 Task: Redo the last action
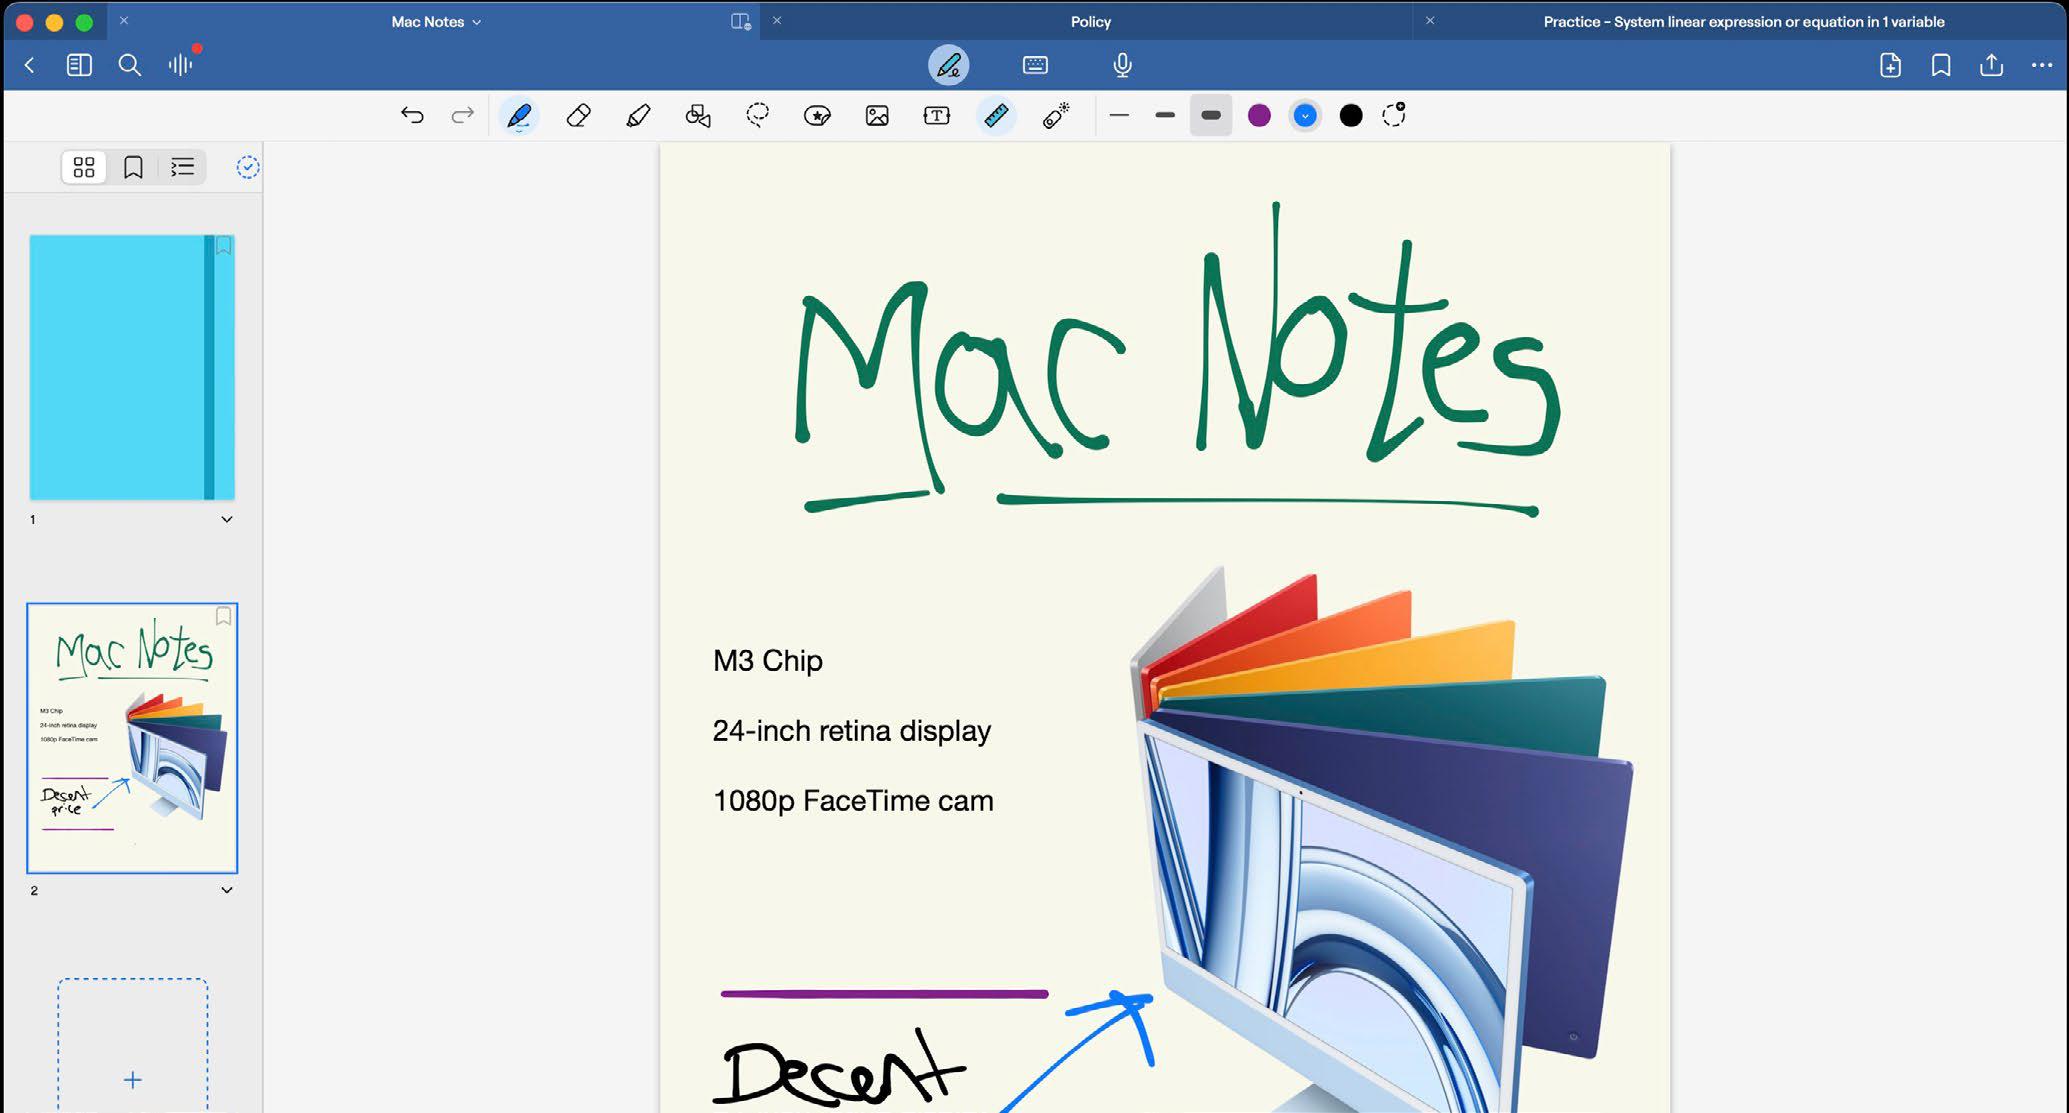(462, 115)
